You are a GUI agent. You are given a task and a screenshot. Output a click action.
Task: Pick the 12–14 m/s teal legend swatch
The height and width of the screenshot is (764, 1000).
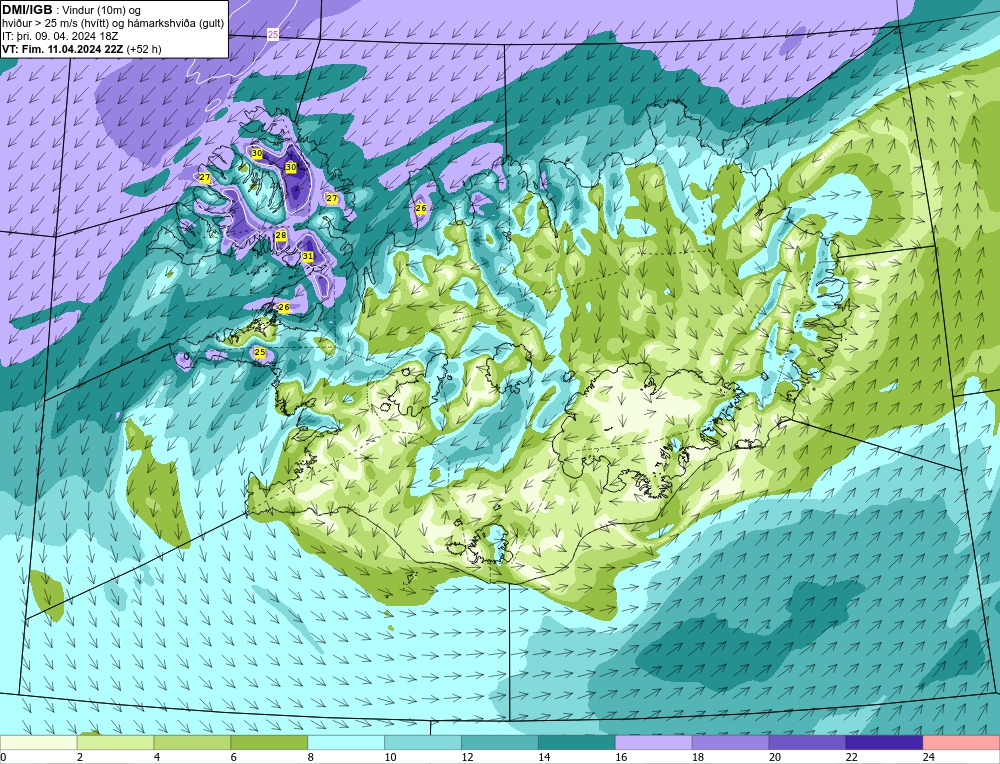[x=499, y=743]
